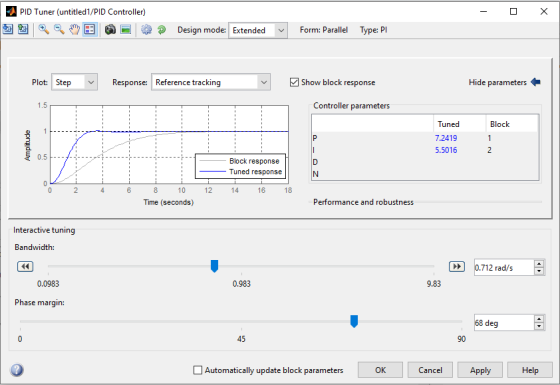This screenshot has height=385, width=560.
Task: Activate the Pan hand tool
Action: click(x=74, y=30)
